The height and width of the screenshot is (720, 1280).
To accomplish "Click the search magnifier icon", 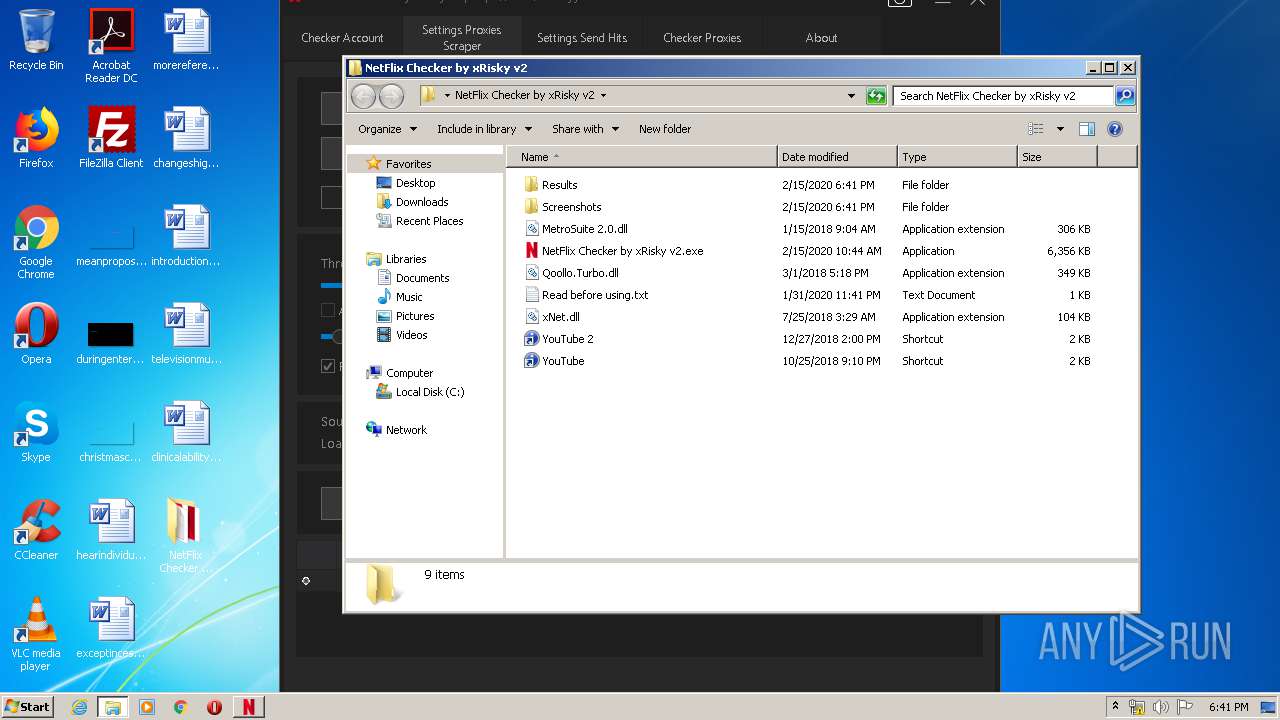I will [1124, 96].
